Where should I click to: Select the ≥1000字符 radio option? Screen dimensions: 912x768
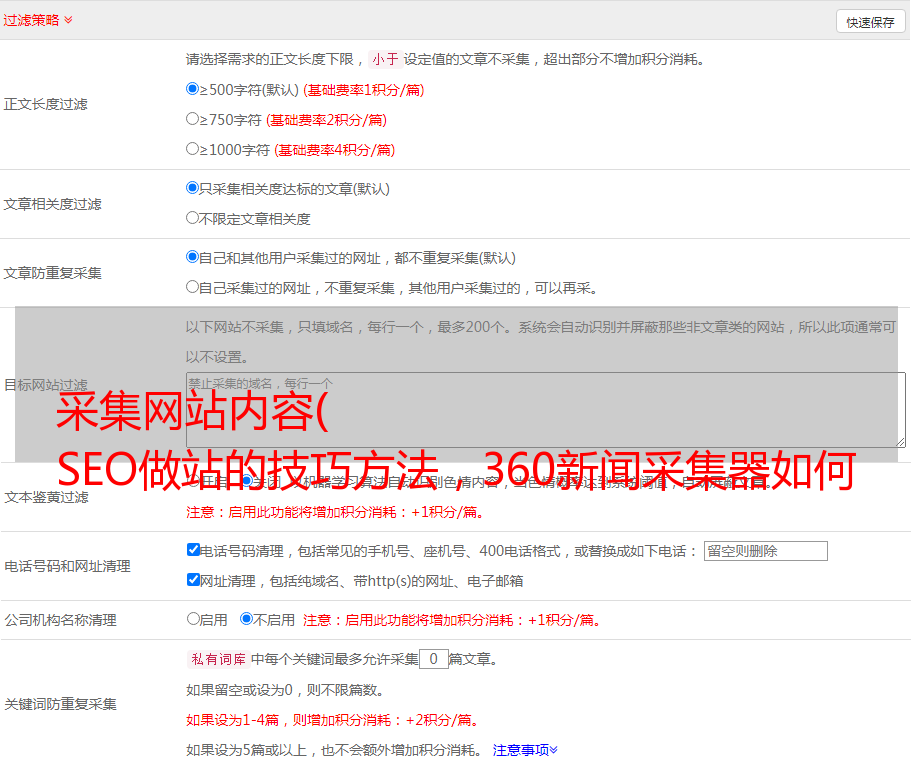[192, 148]
